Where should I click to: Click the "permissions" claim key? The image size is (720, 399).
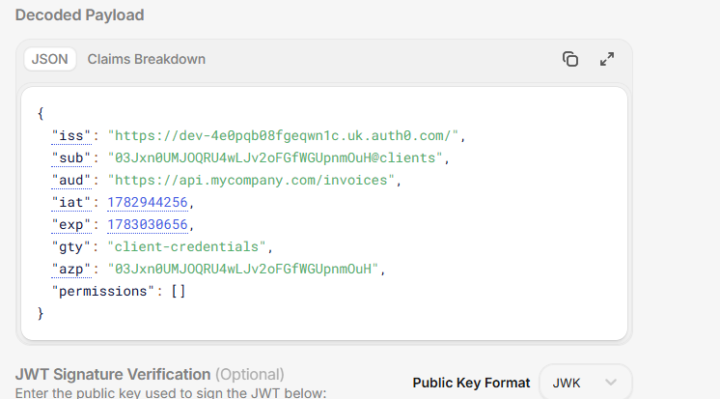pyautogui.click(x=103, y=291)
